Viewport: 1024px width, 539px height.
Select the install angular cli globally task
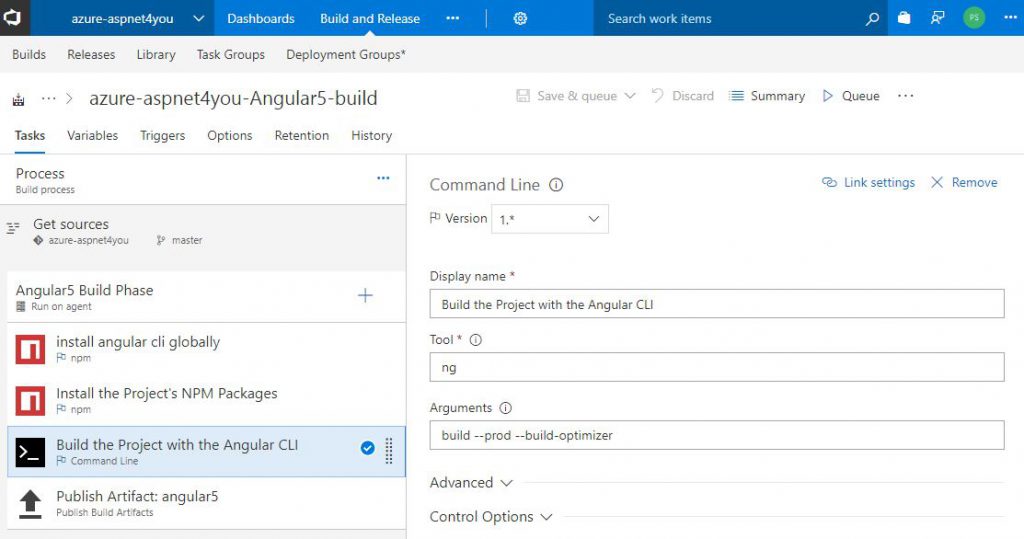tap(206, 348)
